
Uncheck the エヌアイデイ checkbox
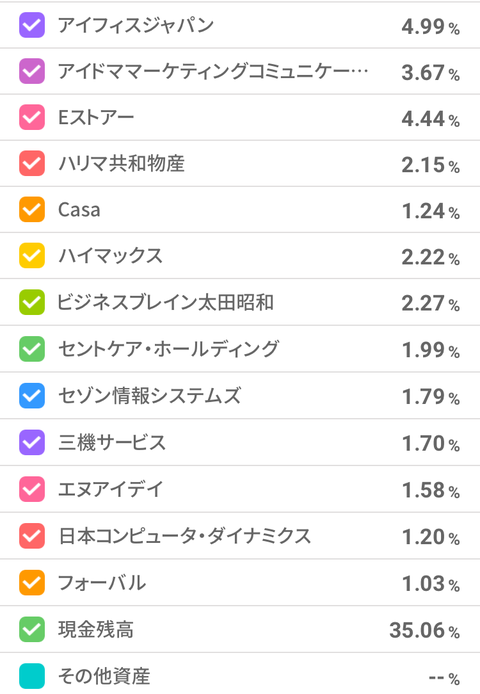(32, 489)
